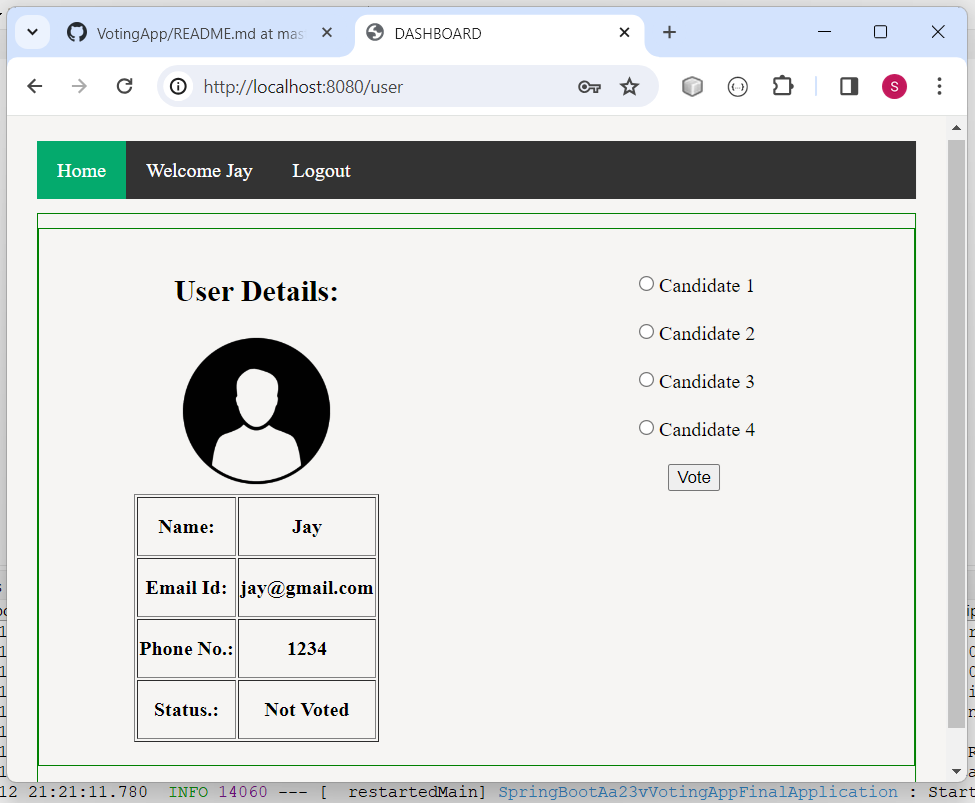Click the 'Status.:' table cell

(187, 709)
